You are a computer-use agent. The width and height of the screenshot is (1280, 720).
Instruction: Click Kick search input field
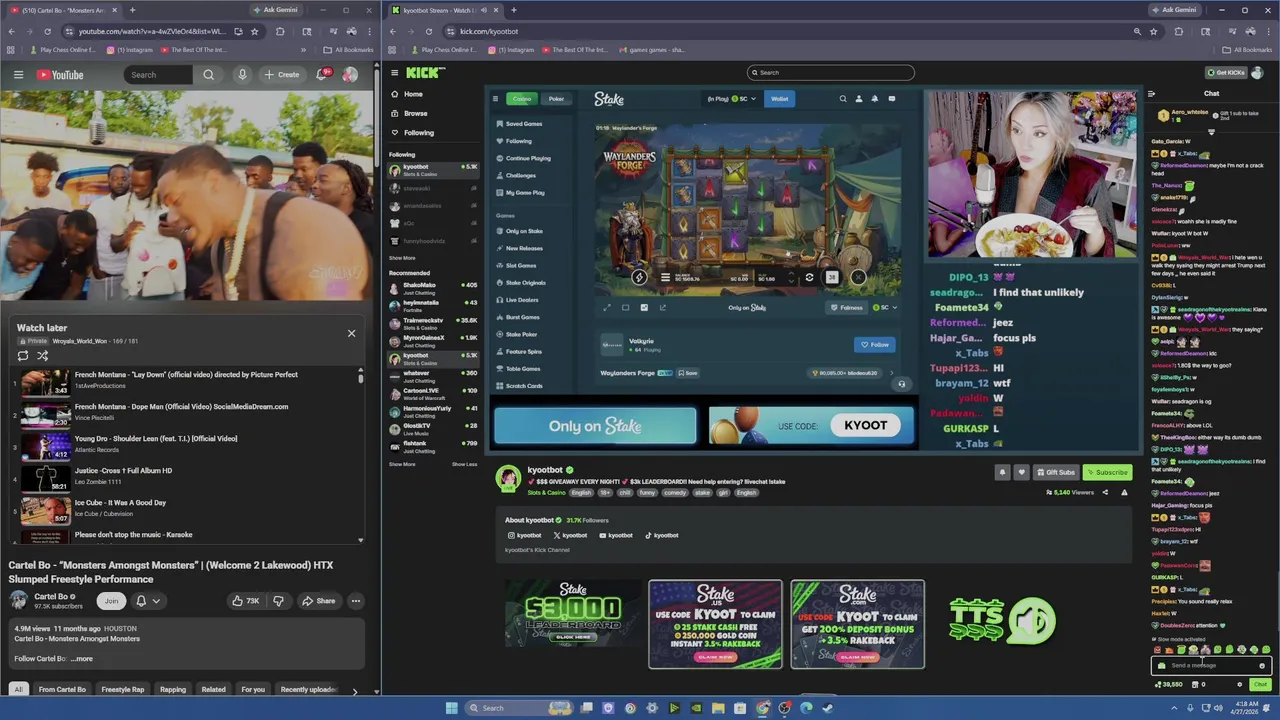click(831, 72)
